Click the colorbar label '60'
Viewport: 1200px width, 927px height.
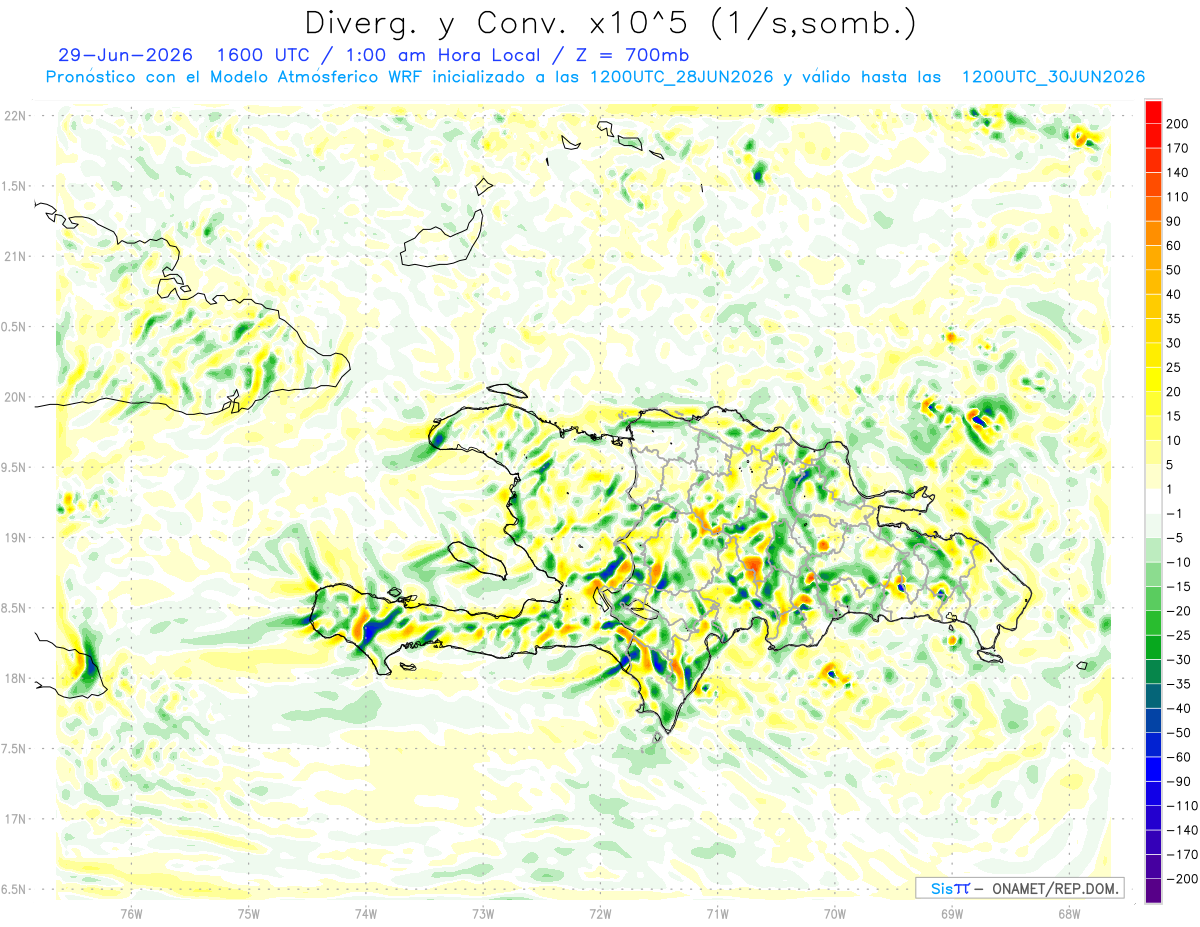coord(1175,245)
